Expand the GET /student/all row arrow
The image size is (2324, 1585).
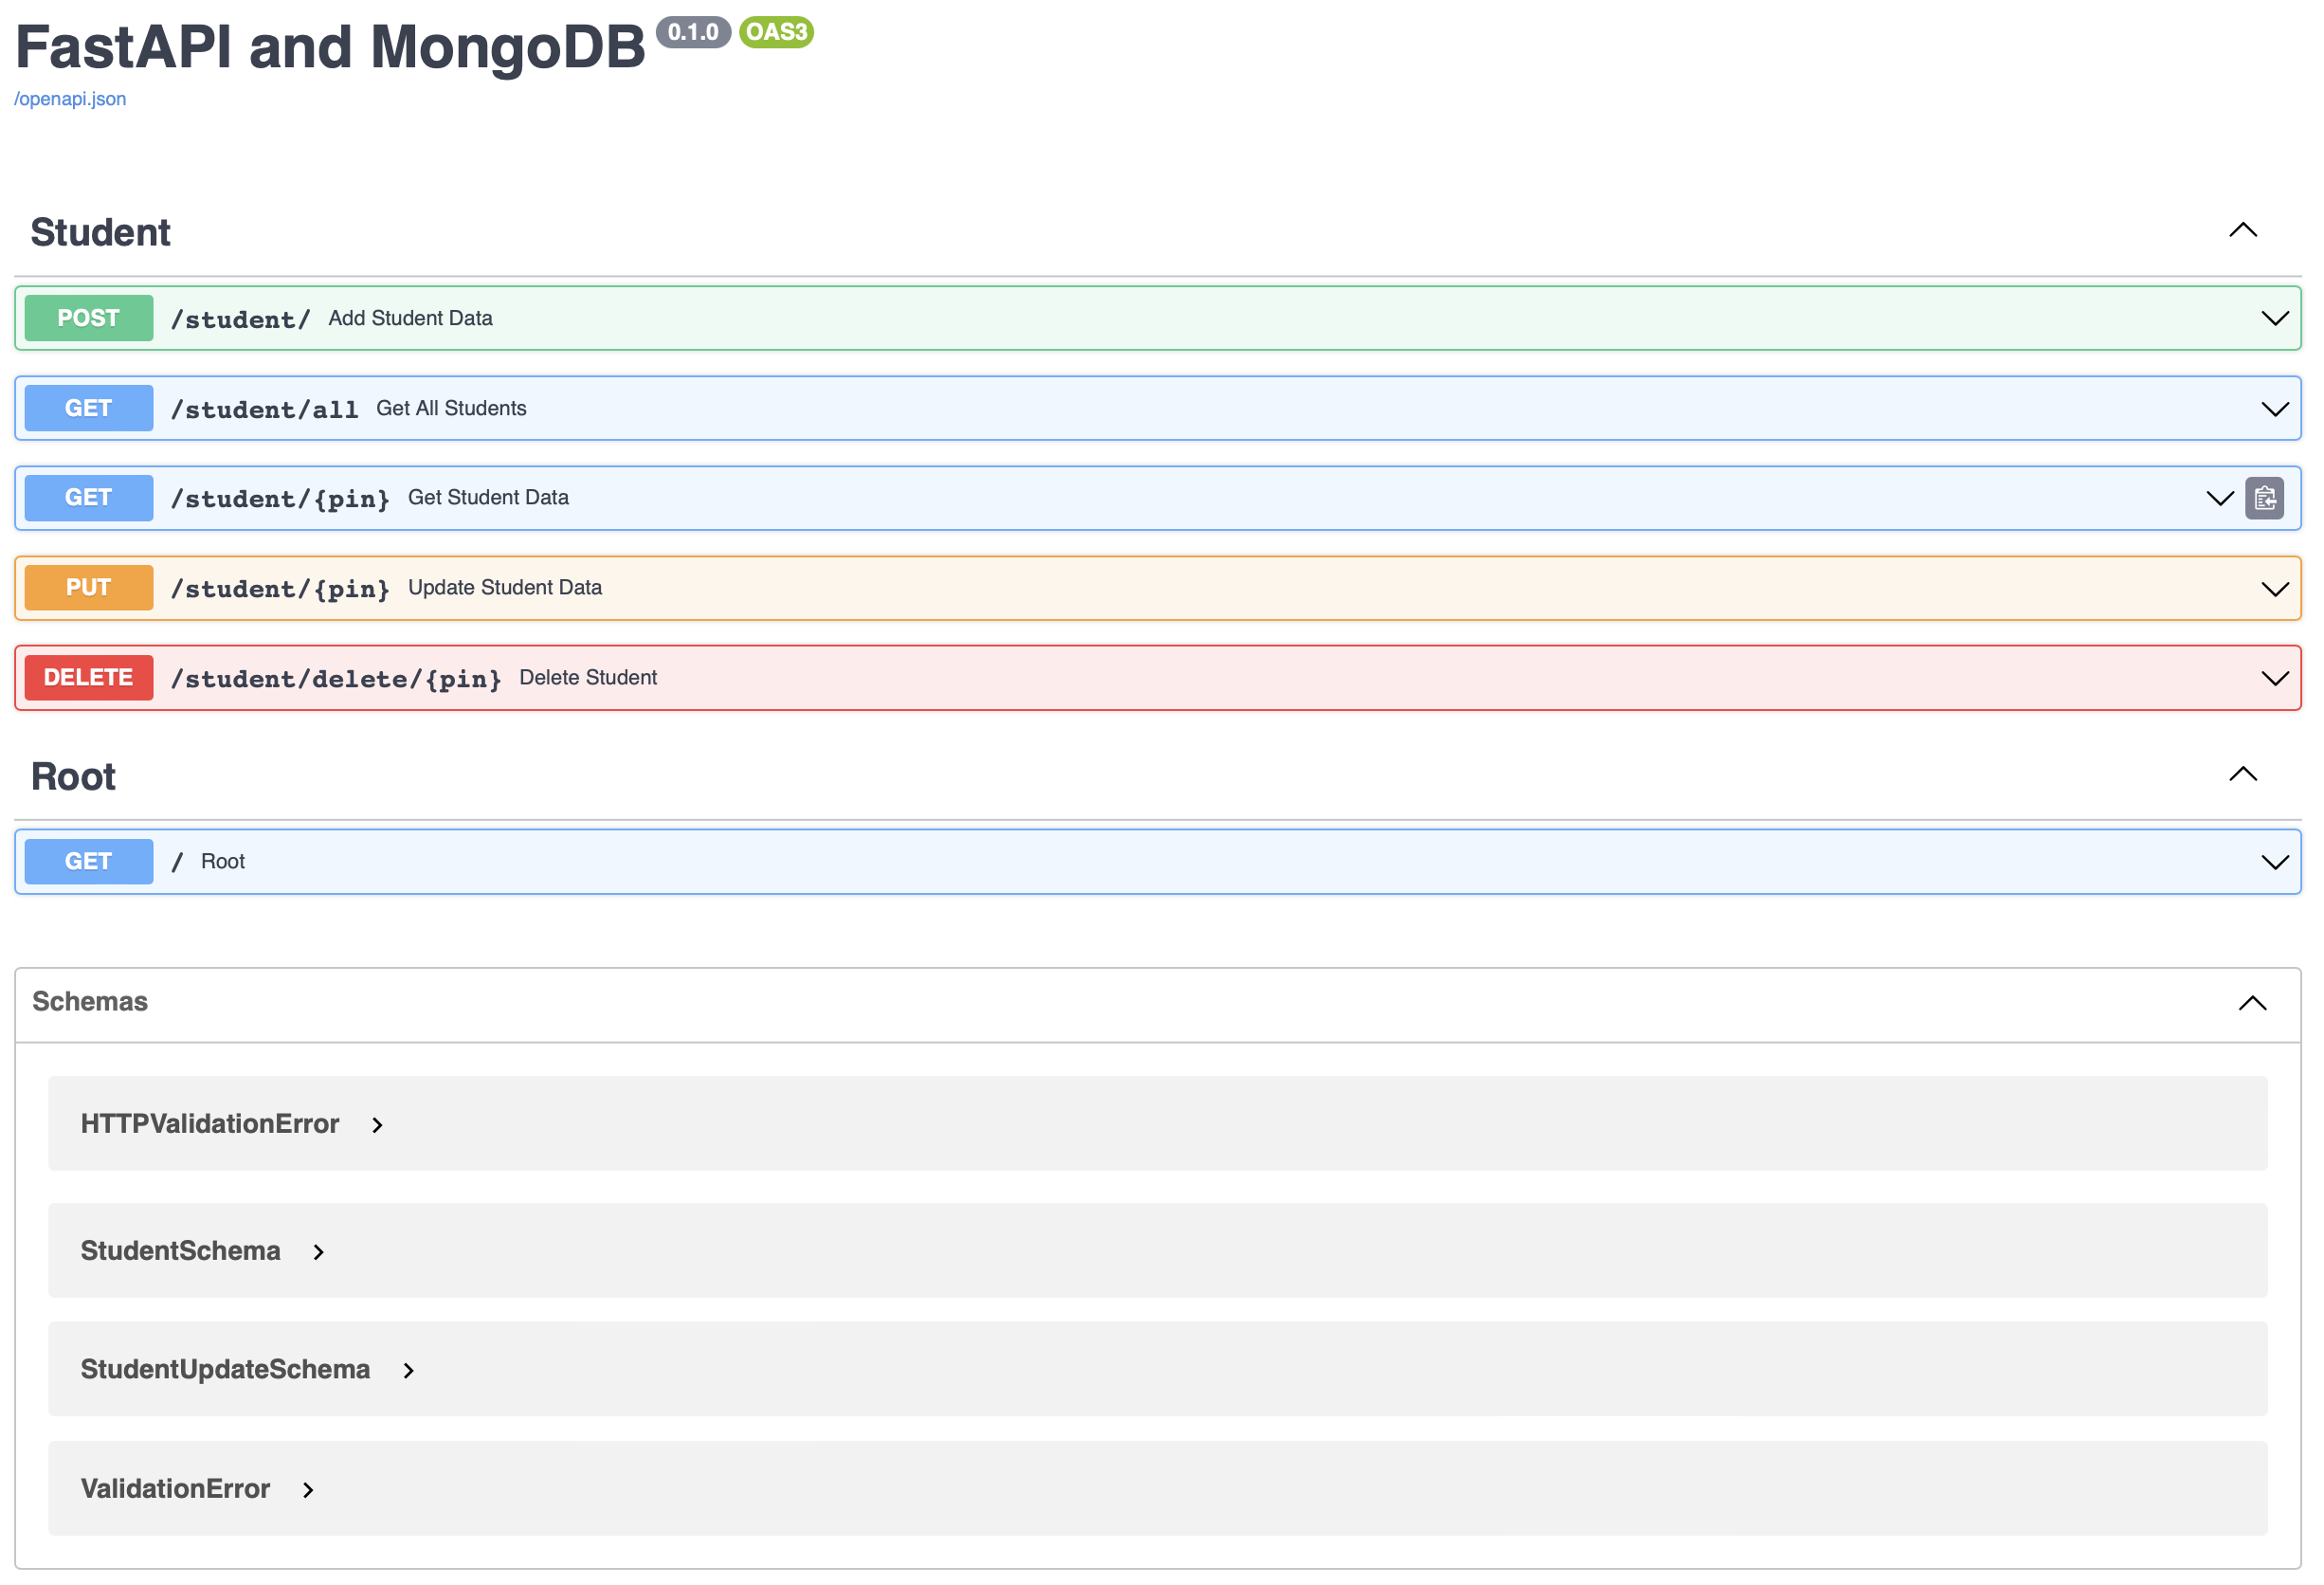coord(2275,409)
